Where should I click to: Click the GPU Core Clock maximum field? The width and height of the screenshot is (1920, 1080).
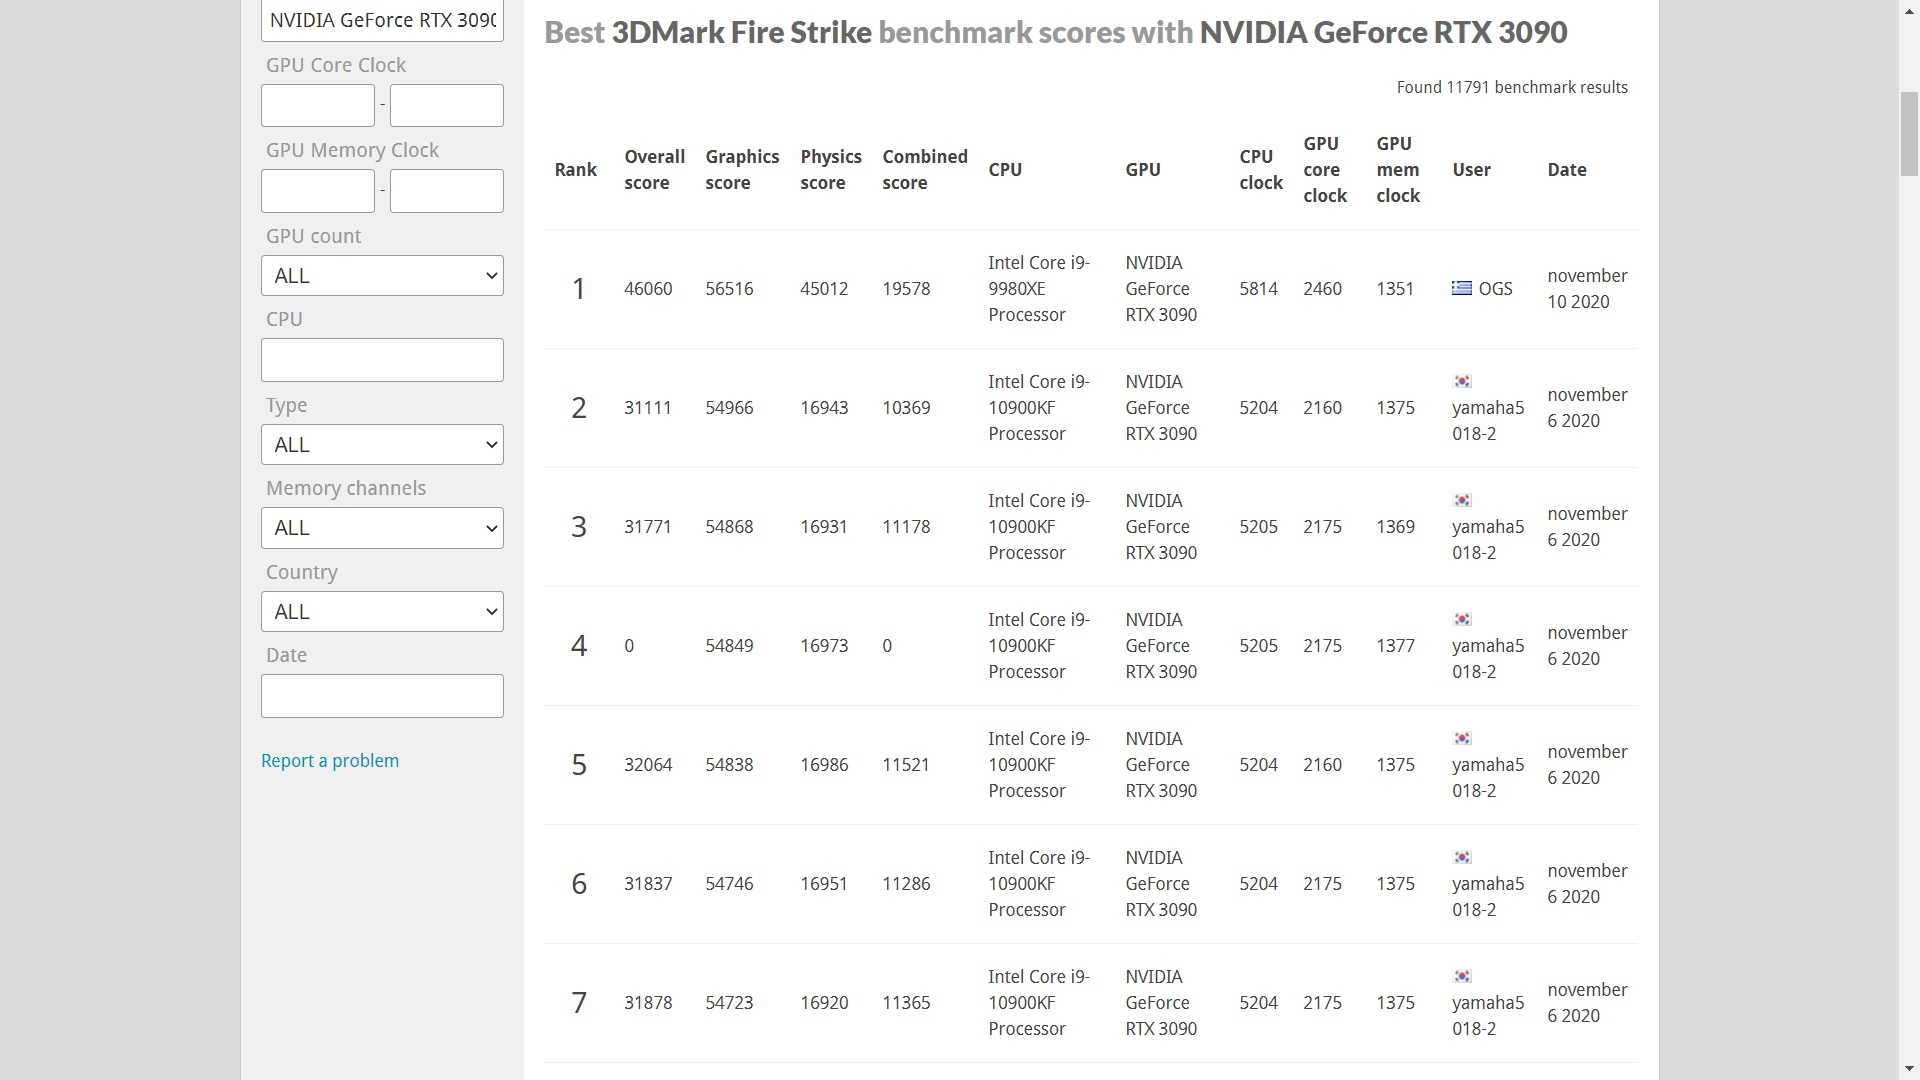tap(446, 105)
